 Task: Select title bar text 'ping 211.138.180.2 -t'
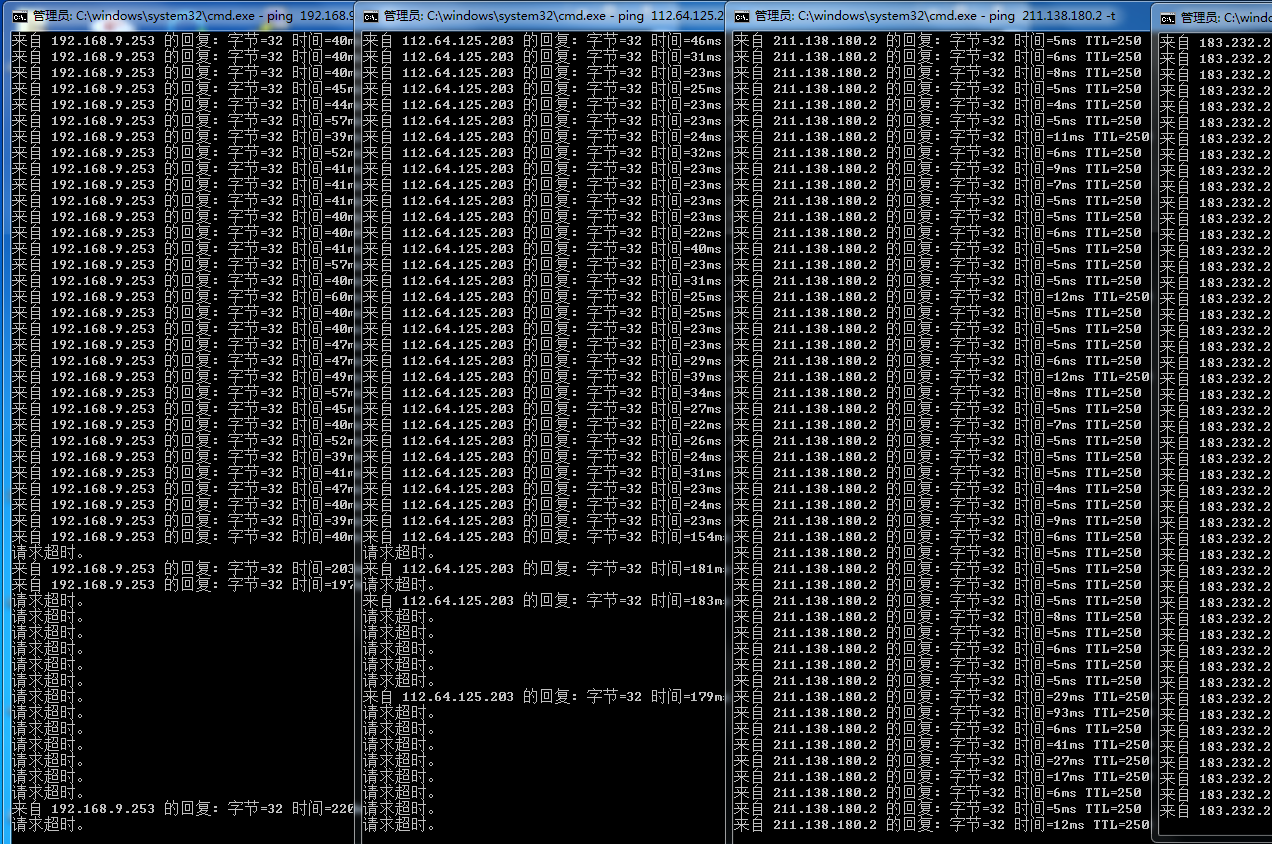pyautogui.click(x=1050, y=16)
